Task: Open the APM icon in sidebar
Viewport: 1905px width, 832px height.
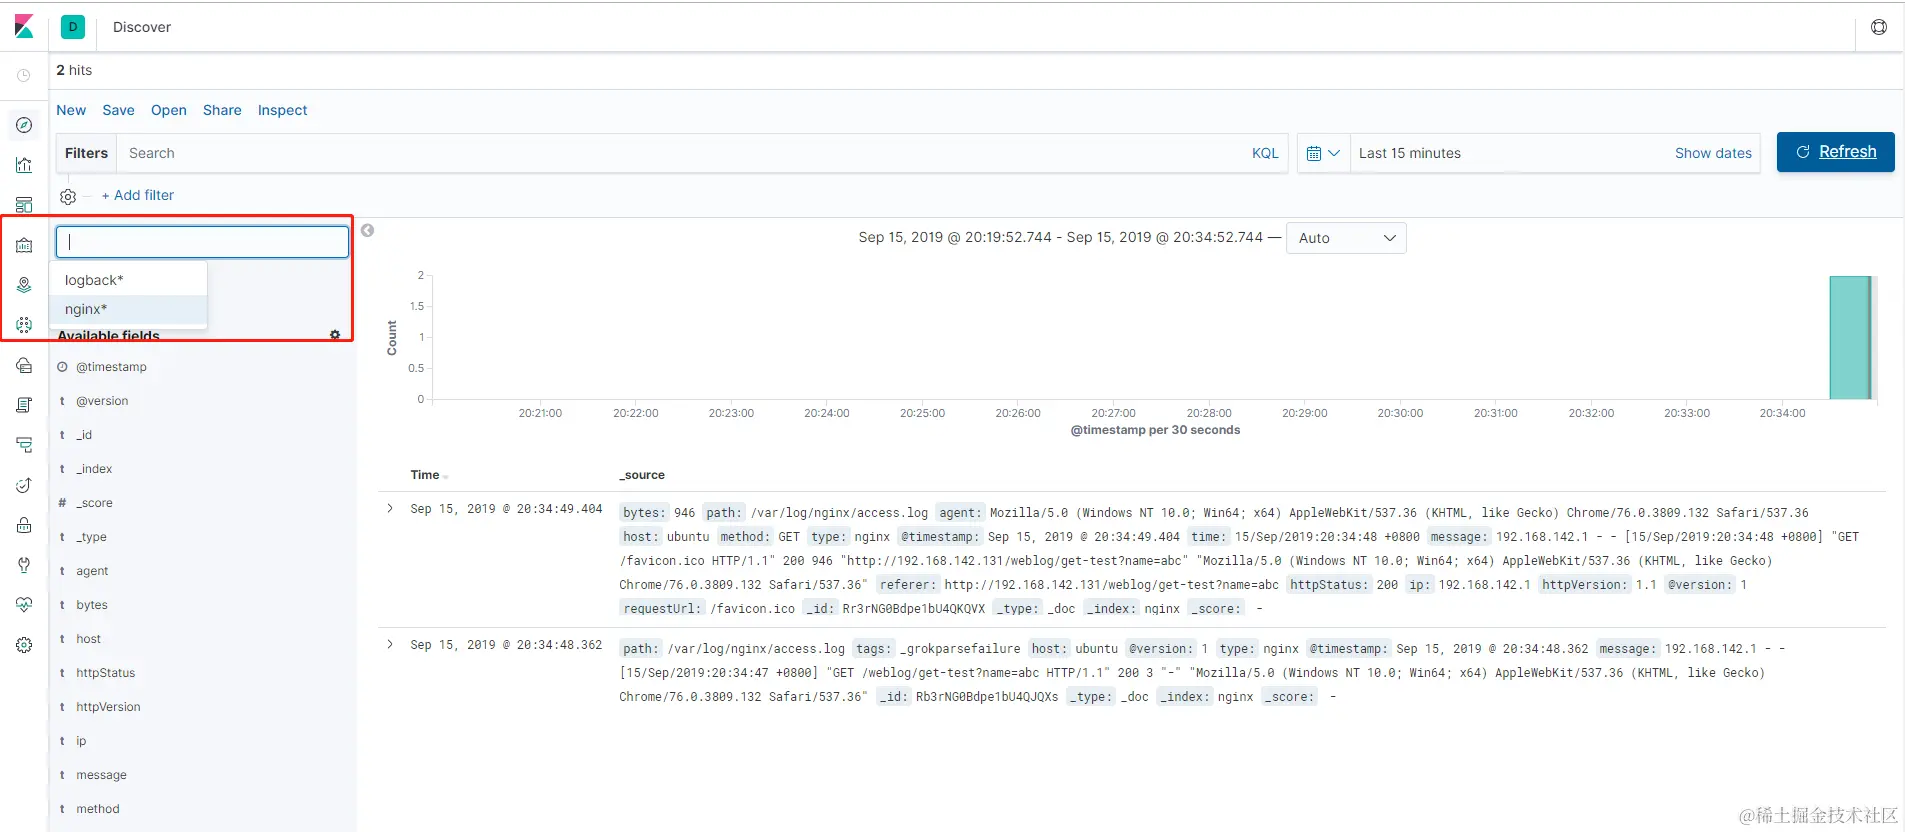Action: (24, 445)
